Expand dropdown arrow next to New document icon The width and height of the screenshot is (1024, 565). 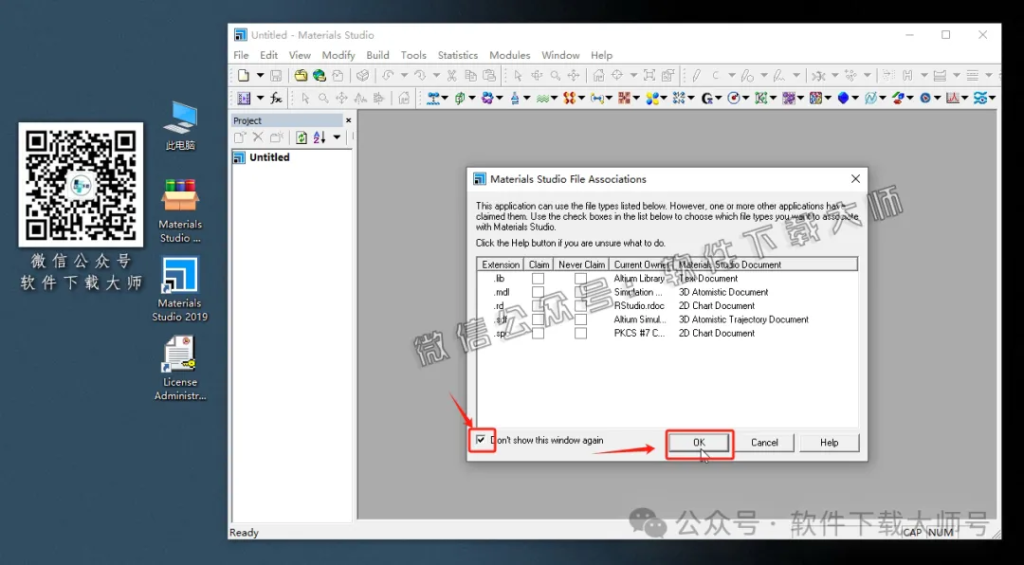point(260,75)
